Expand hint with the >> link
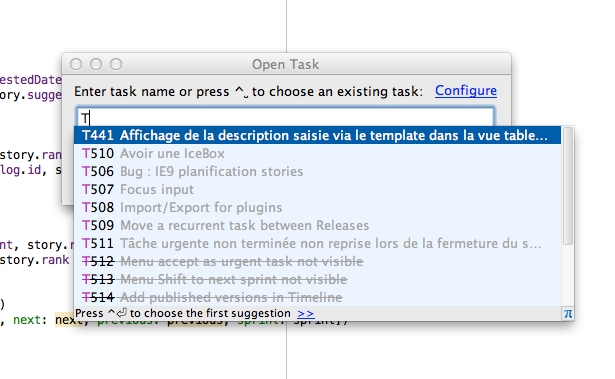Viewport: 615px width, 379px height. pos(306,313)
